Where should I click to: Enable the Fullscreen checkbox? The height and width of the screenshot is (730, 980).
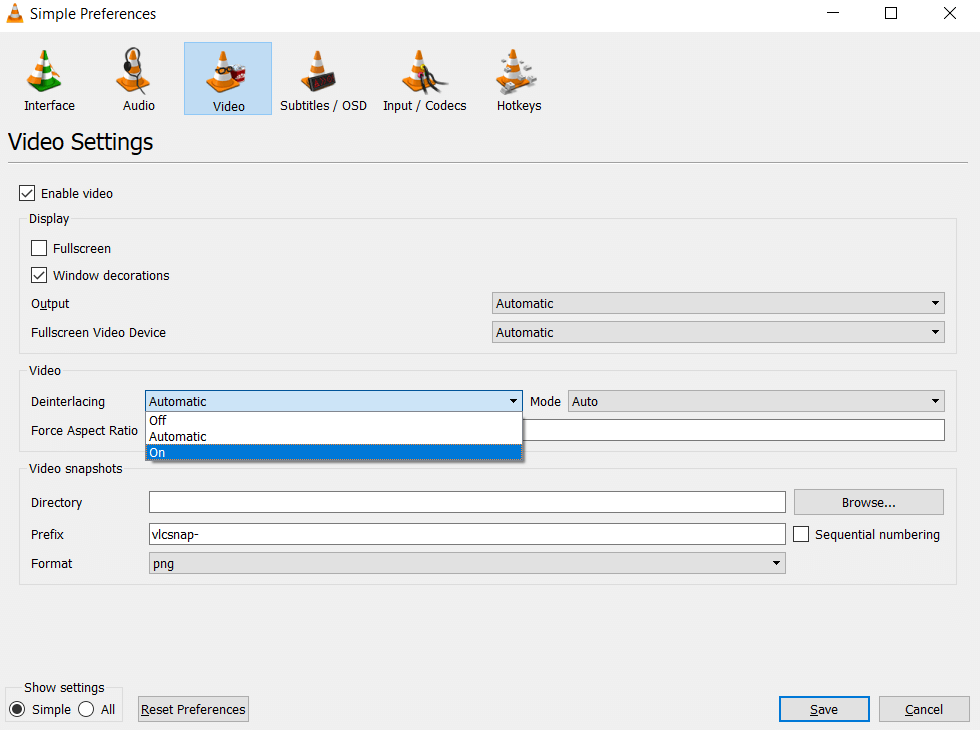(39, 248)
